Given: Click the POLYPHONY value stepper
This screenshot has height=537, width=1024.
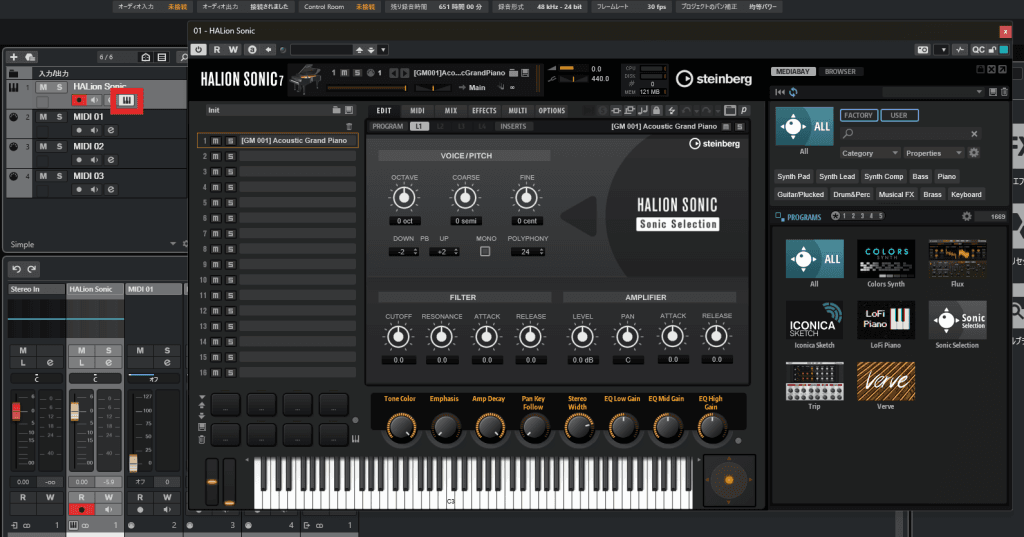Looking at the screenshot, I should tap(528, 252).
